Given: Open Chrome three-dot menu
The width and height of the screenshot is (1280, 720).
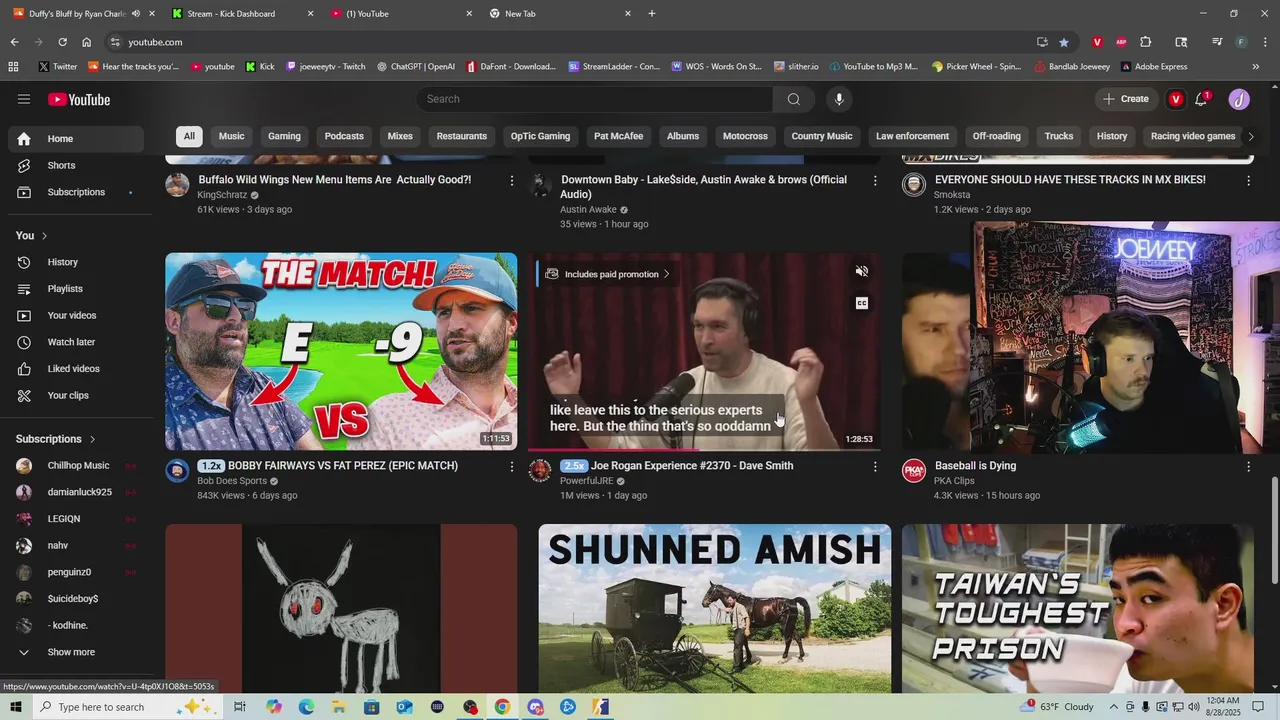Looking at the screenshot, I should tap(1265, 42).
